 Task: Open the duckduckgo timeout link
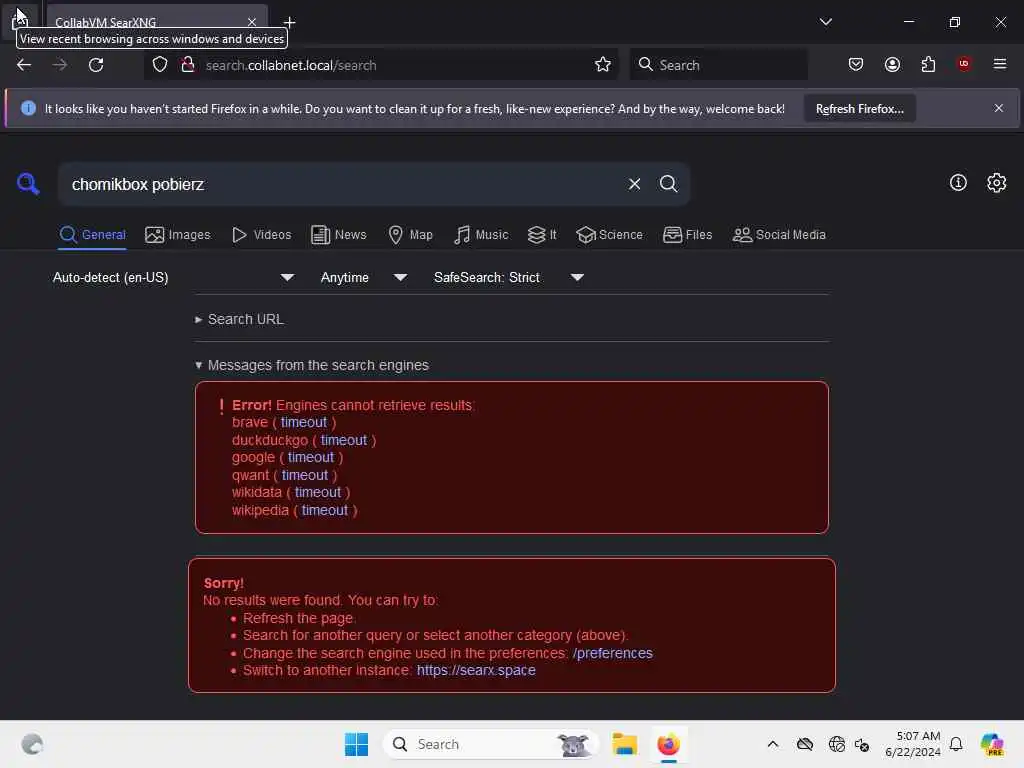(344, 440)
